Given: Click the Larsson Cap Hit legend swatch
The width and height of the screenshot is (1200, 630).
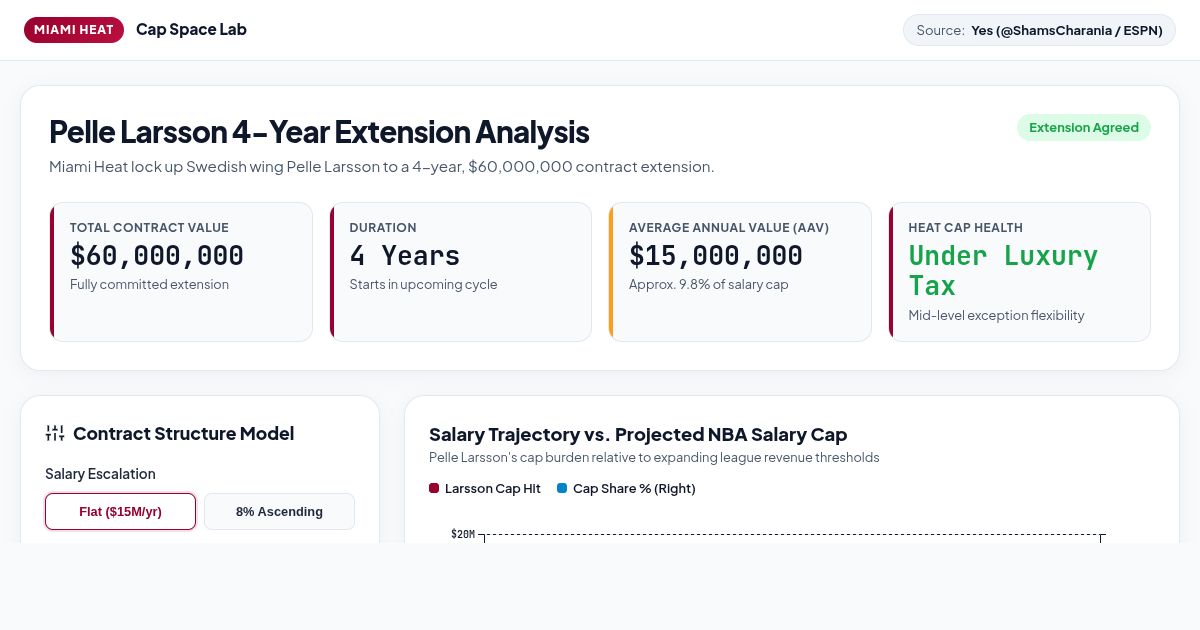Looking at the screenshot, I should pos(434,488).
